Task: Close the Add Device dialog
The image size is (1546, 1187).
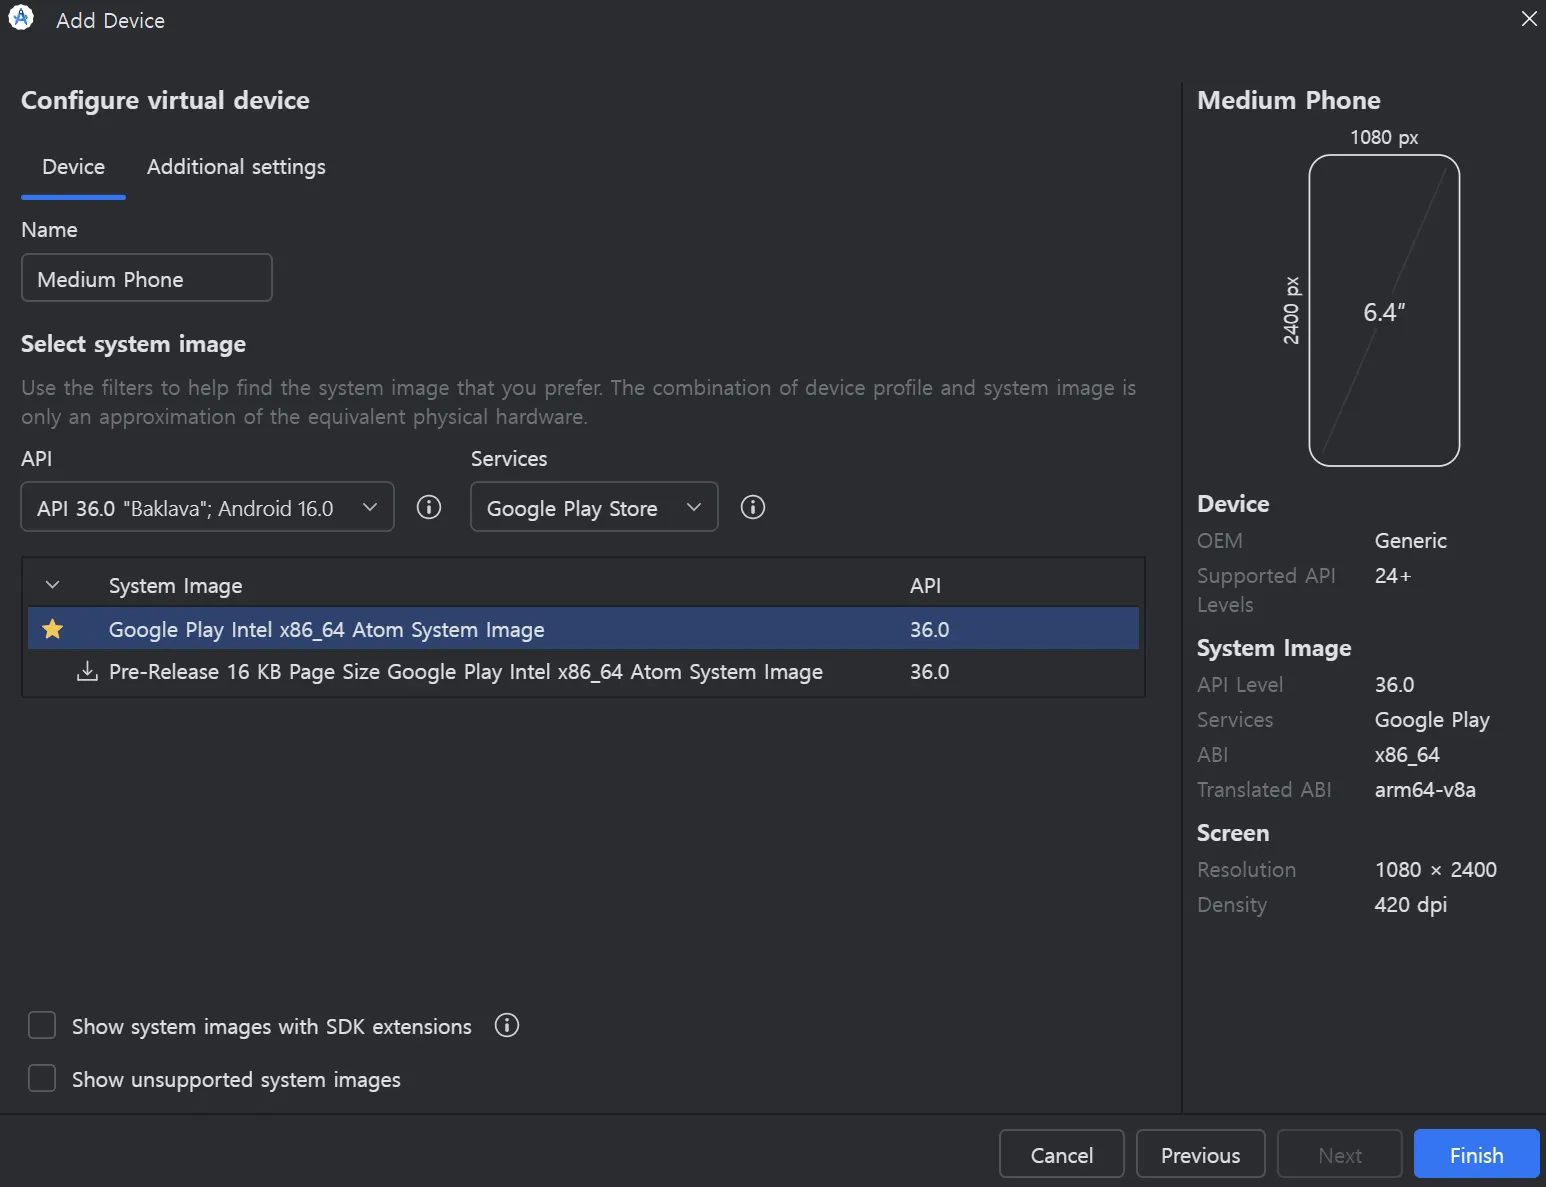Action: point(1529,19)
